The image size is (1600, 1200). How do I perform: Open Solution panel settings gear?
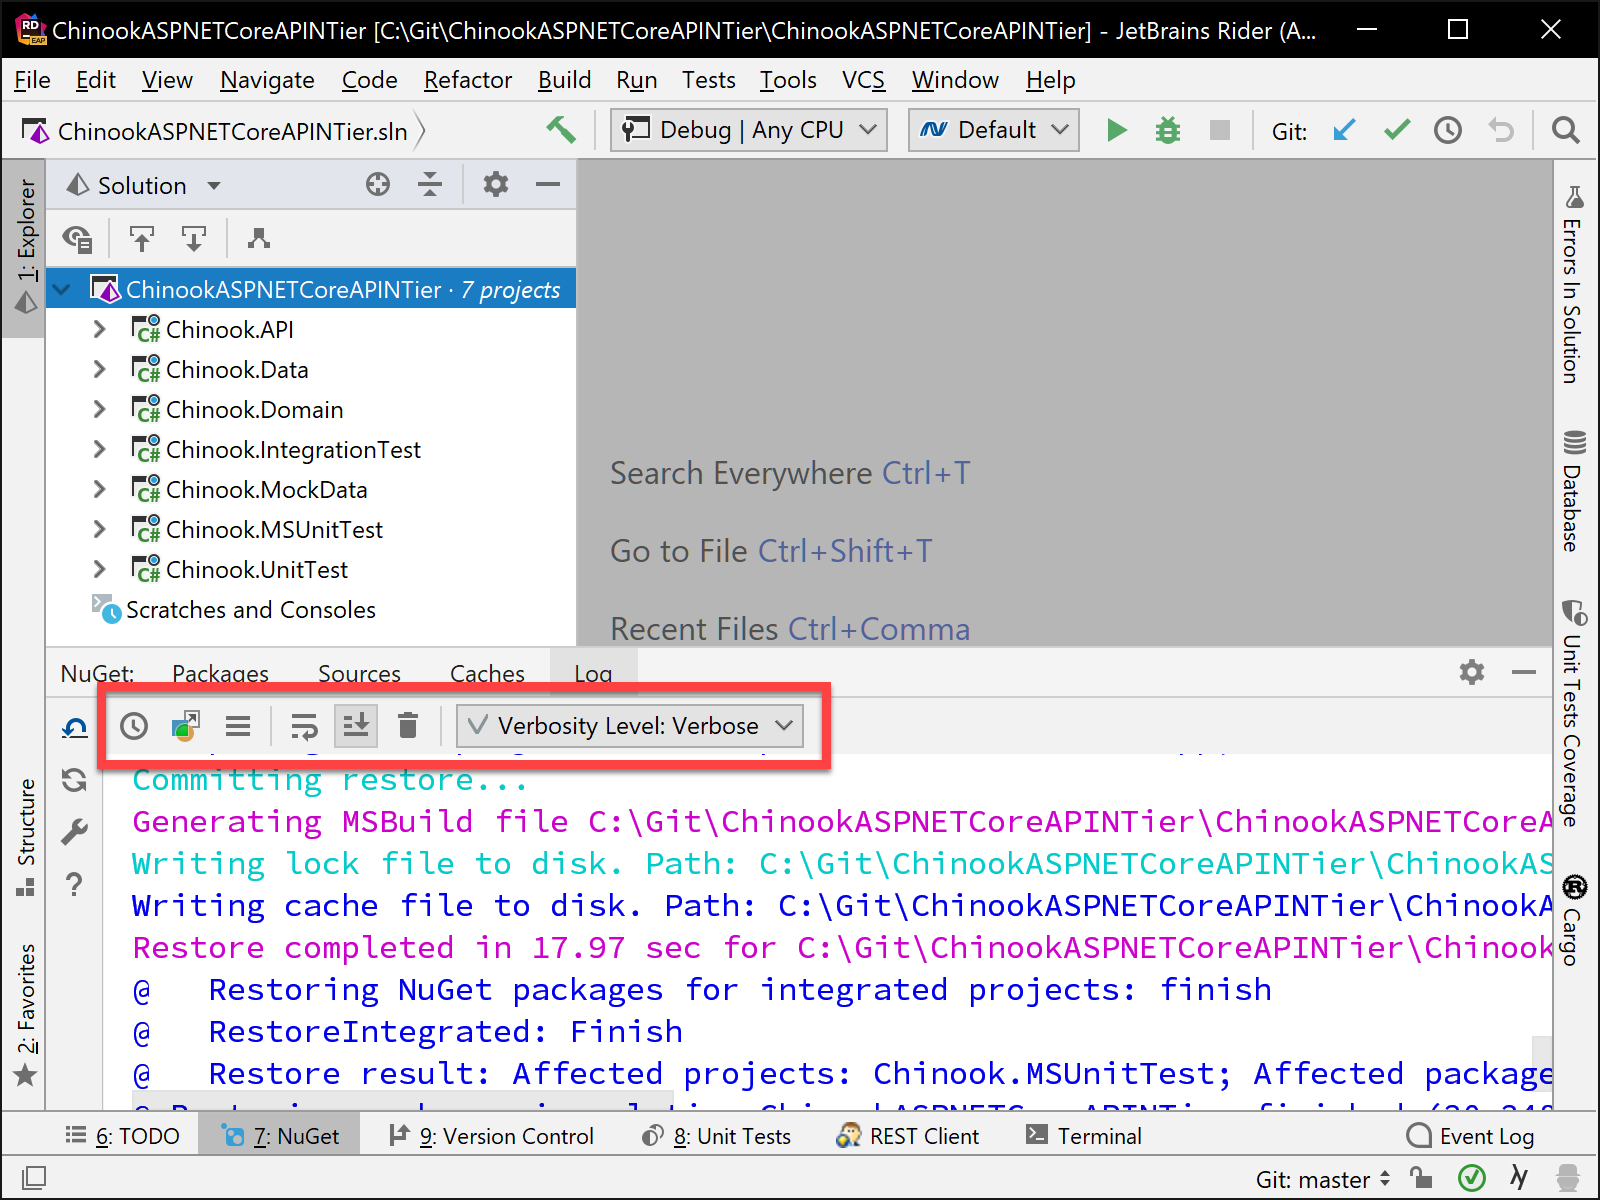496,184
